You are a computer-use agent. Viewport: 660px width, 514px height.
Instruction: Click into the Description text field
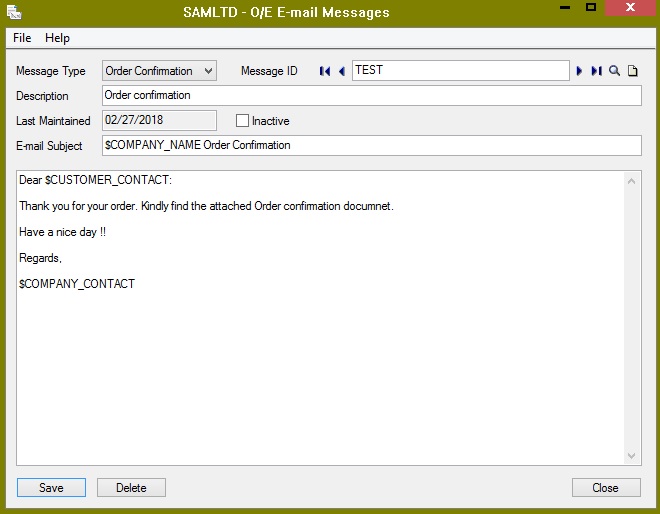tap(372, 96)
